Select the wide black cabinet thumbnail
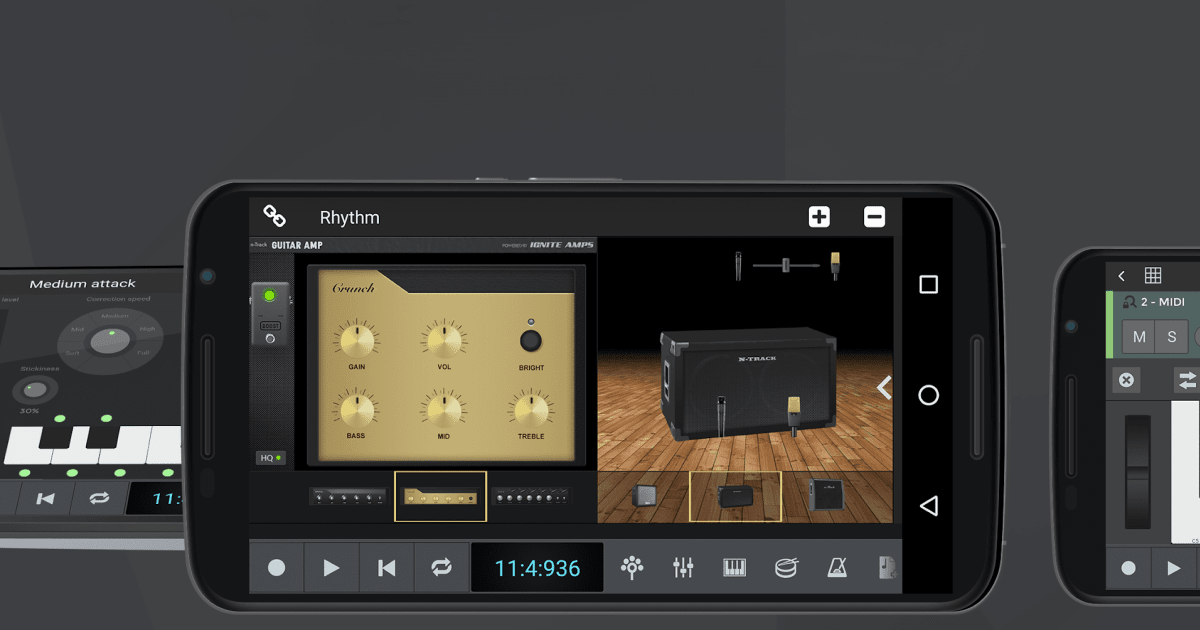The width and height of the screenshot is (1200, 630). pyautogui.click(x=735, y=497)
